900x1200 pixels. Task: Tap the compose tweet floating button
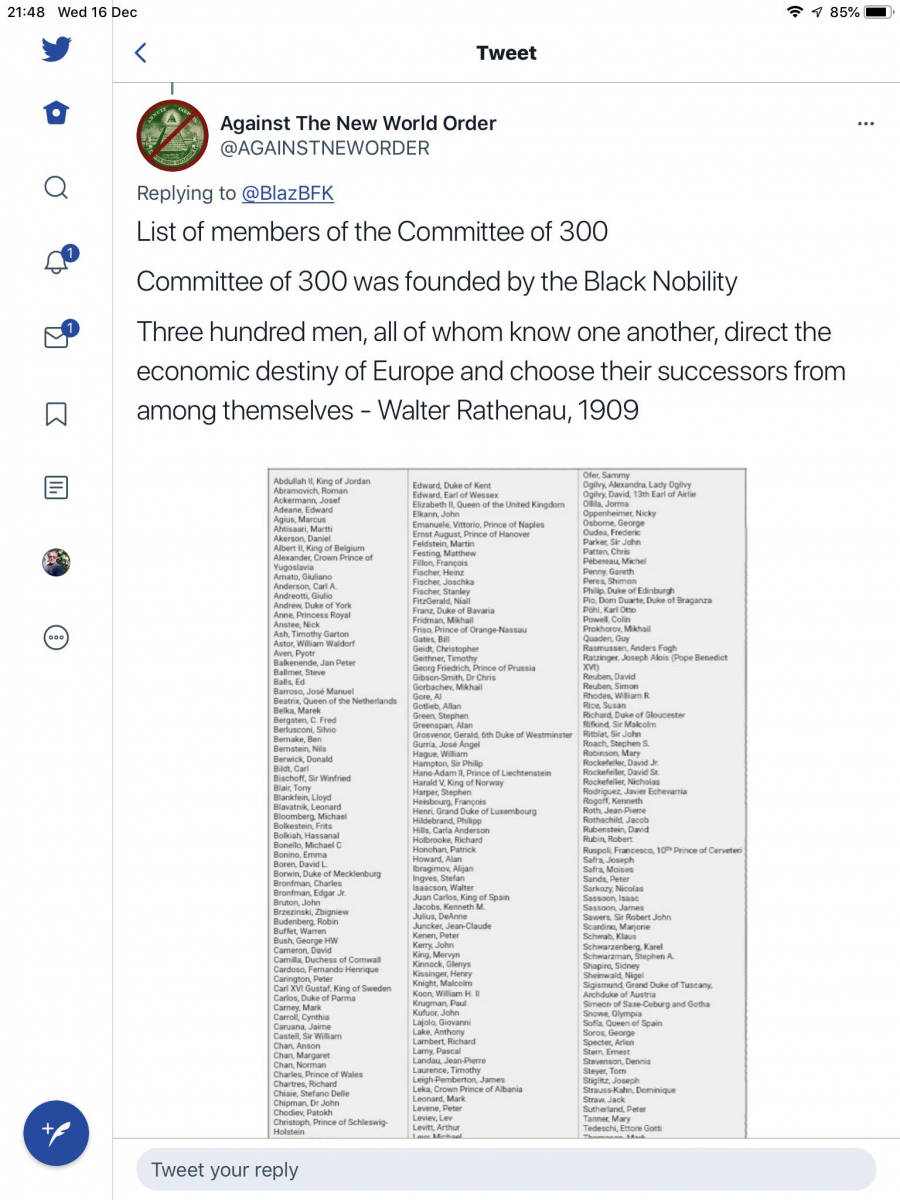click(56, 1133)
